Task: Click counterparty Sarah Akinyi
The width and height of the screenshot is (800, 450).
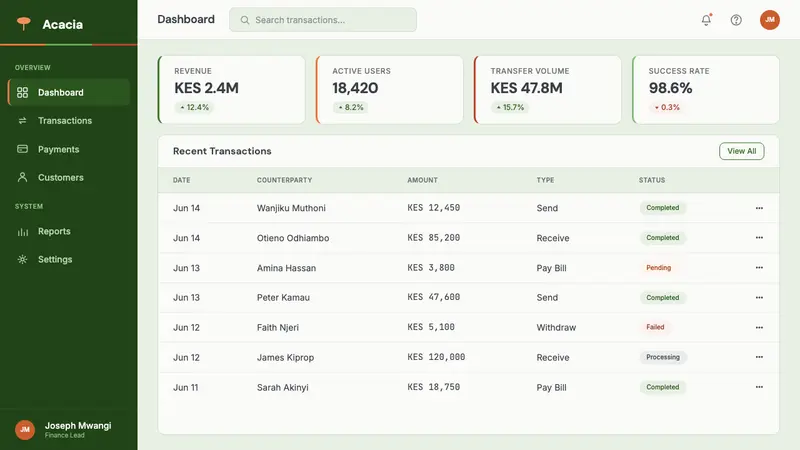Action: (283, 387)
